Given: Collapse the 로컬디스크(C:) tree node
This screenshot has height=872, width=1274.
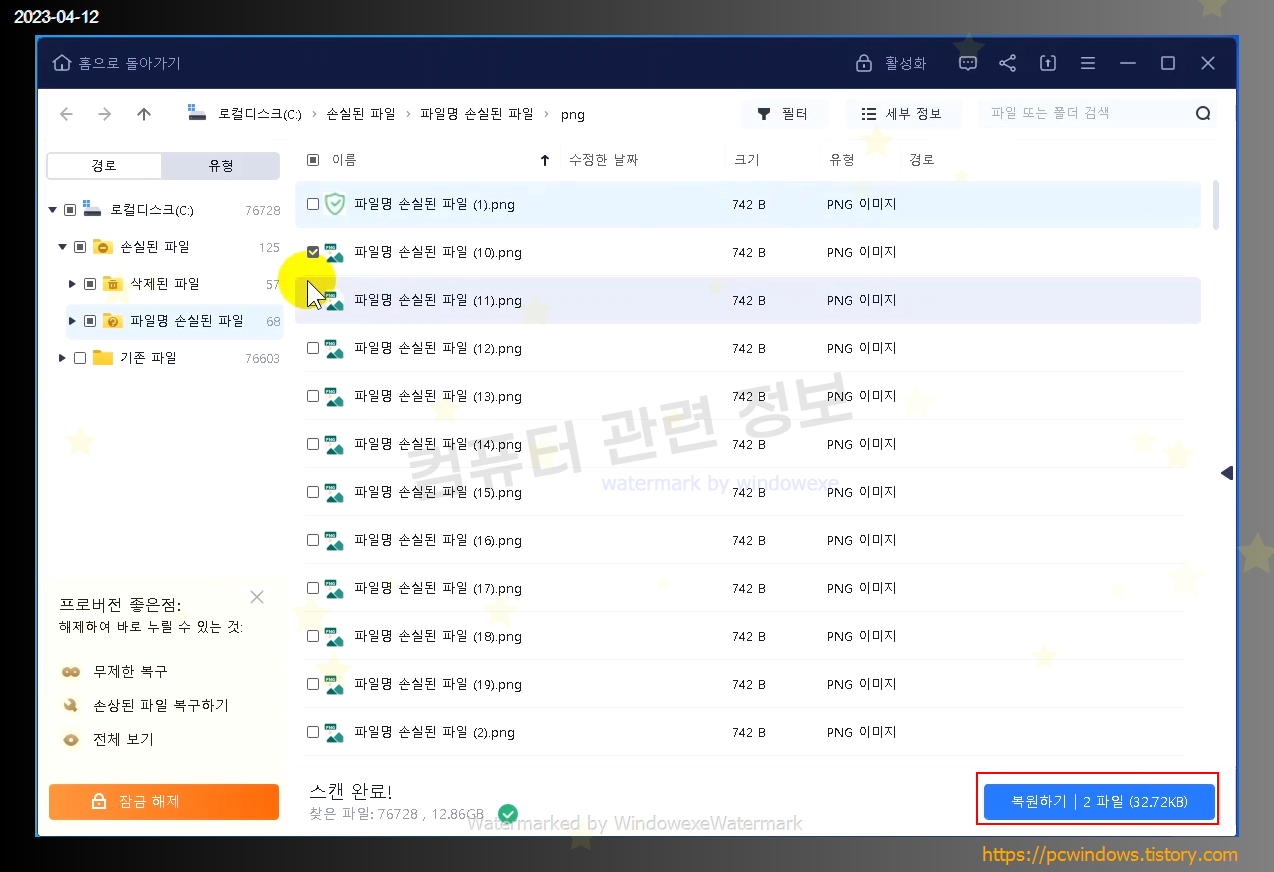Looking at the screenshot, I should (52, 210).
